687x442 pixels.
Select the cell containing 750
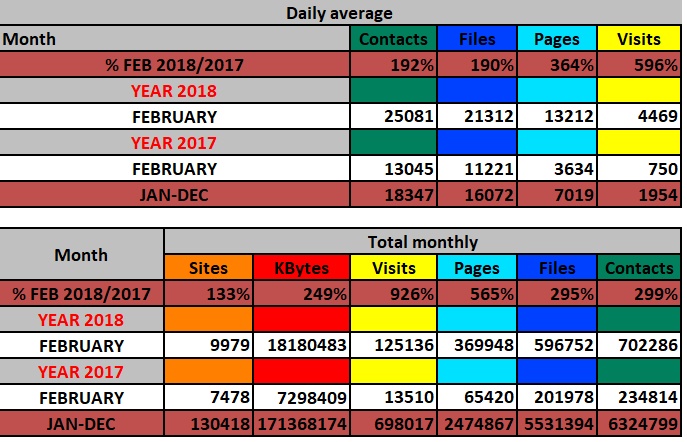click(638, 169)
